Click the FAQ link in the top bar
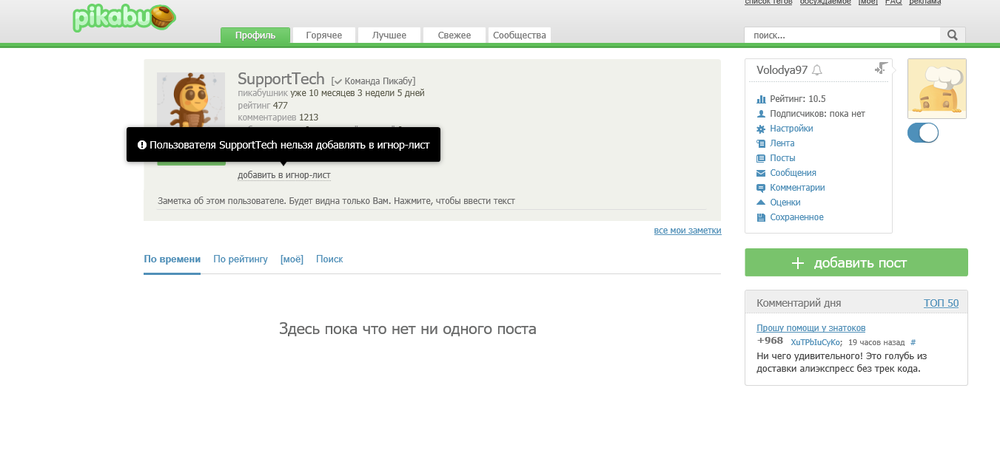Screen dimensions: 1000x456 [893, 2]
